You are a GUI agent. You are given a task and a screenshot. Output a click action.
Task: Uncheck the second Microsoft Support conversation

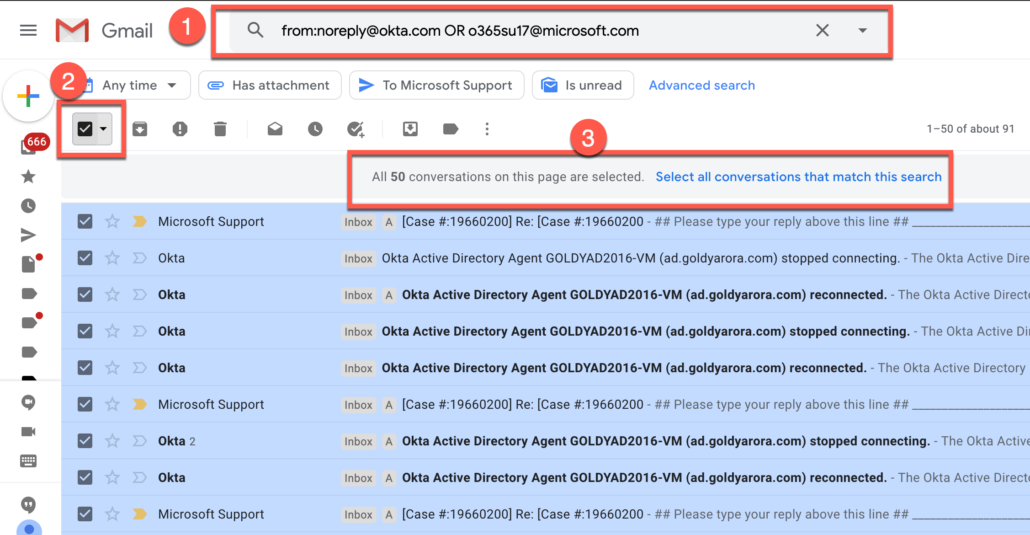[85, 404]
